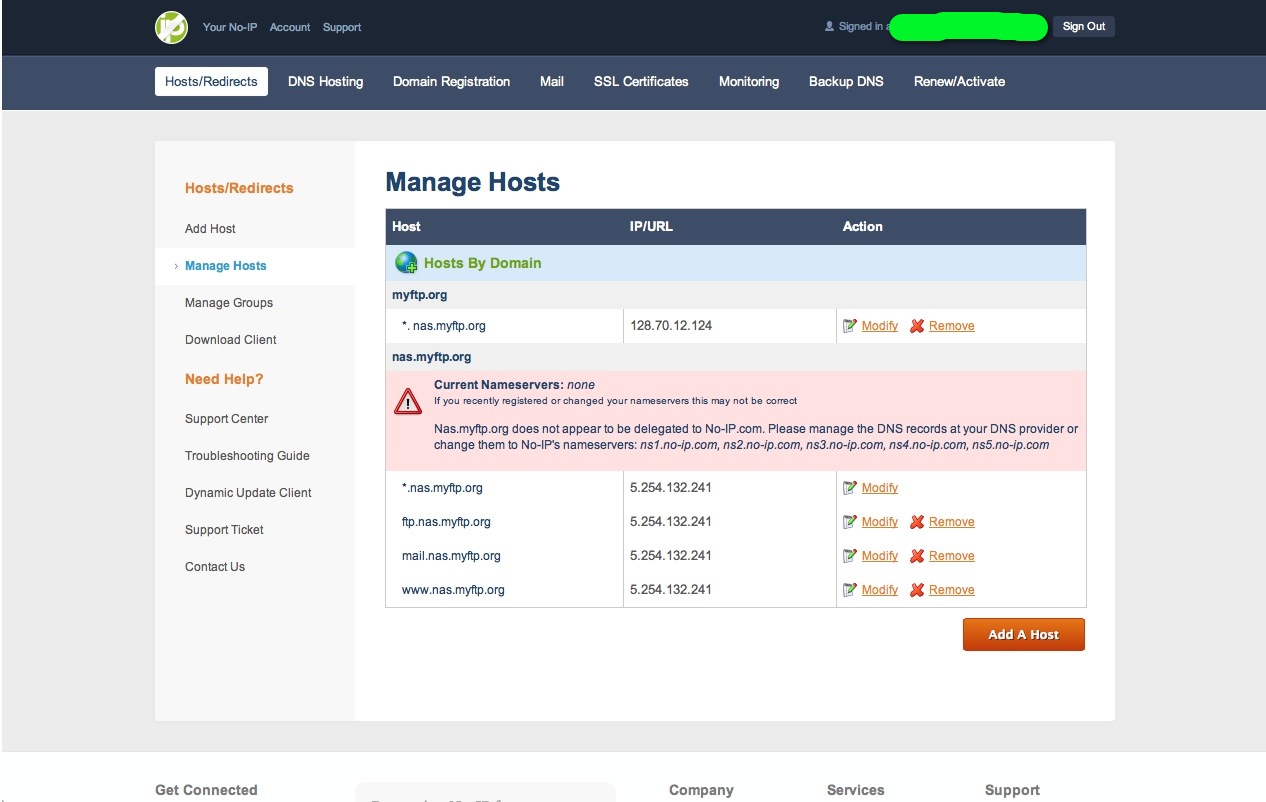Viewport: 1266px width, 802px height.
Task: Click the Action column header
Action: pyautogui.click(x=862, y=227)
